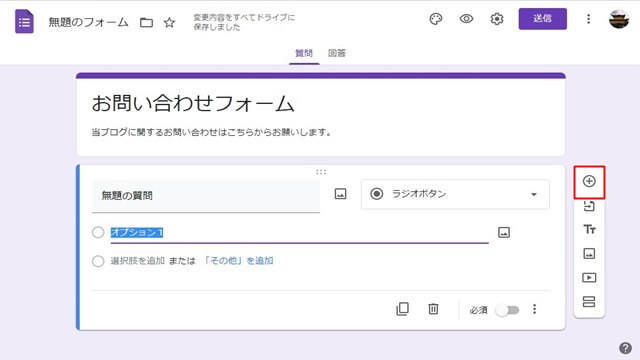Toggle the 必須 required switch
Viewport: 640px width, 360px height.
click(507, 310)
